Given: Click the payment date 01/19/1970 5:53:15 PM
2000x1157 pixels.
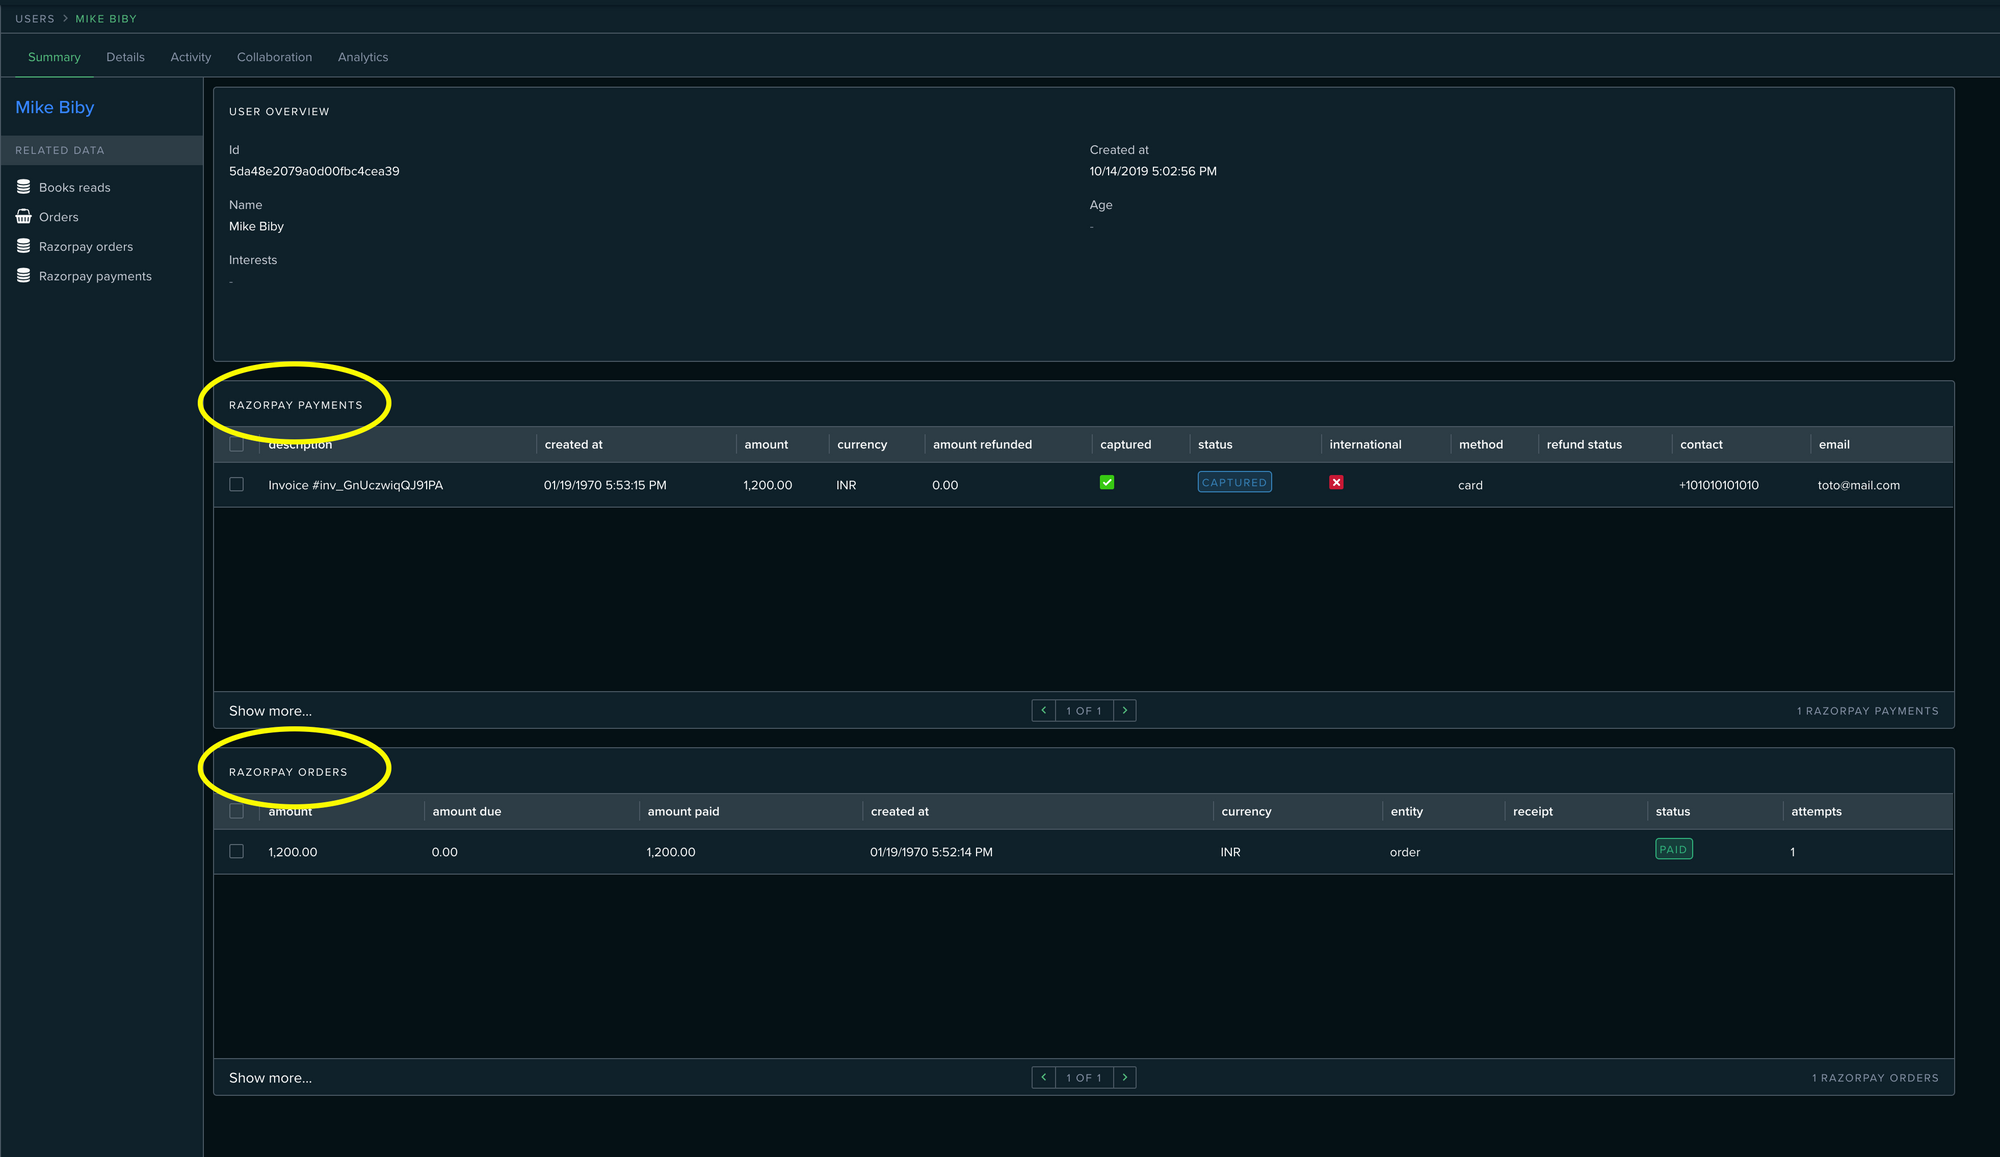Looking at the screenshot, I should (x=605, y=485).
